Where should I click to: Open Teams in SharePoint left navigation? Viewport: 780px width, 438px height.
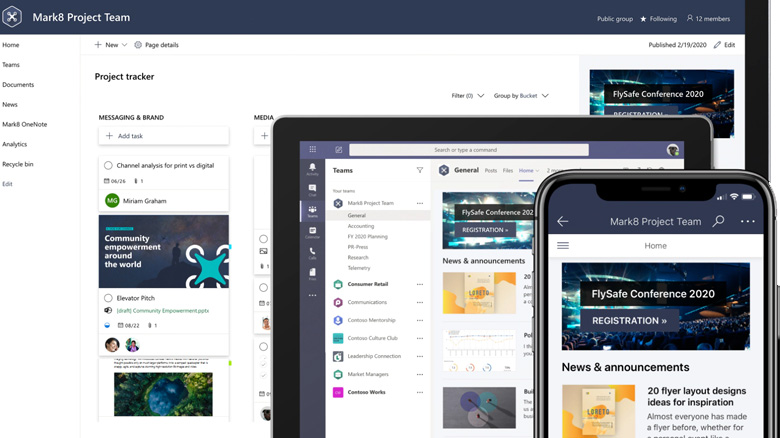click(x=11, y=65)
